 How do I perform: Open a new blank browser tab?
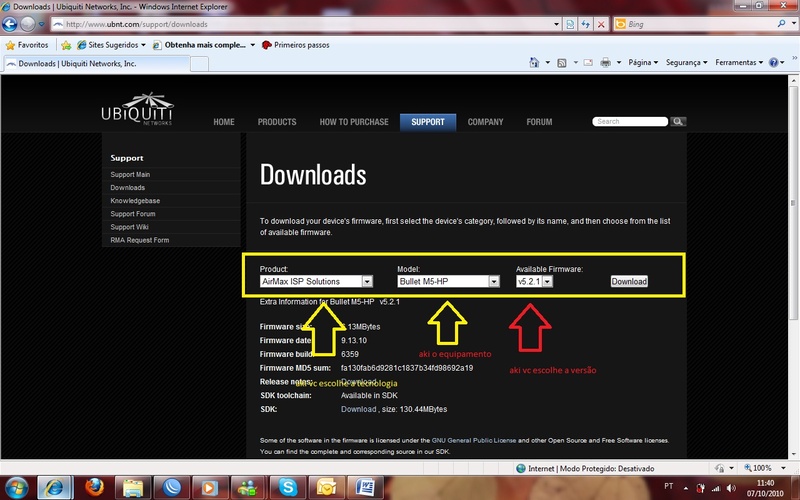click(x=199, y=64)
